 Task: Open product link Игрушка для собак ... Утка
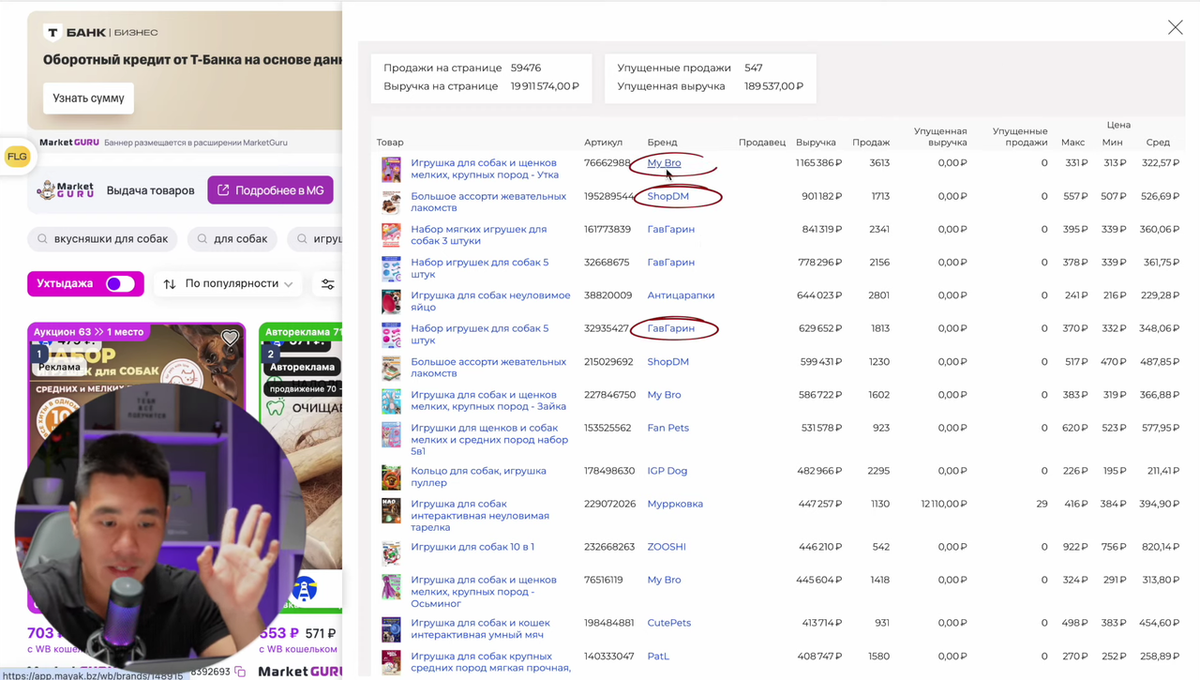(485, 169)
